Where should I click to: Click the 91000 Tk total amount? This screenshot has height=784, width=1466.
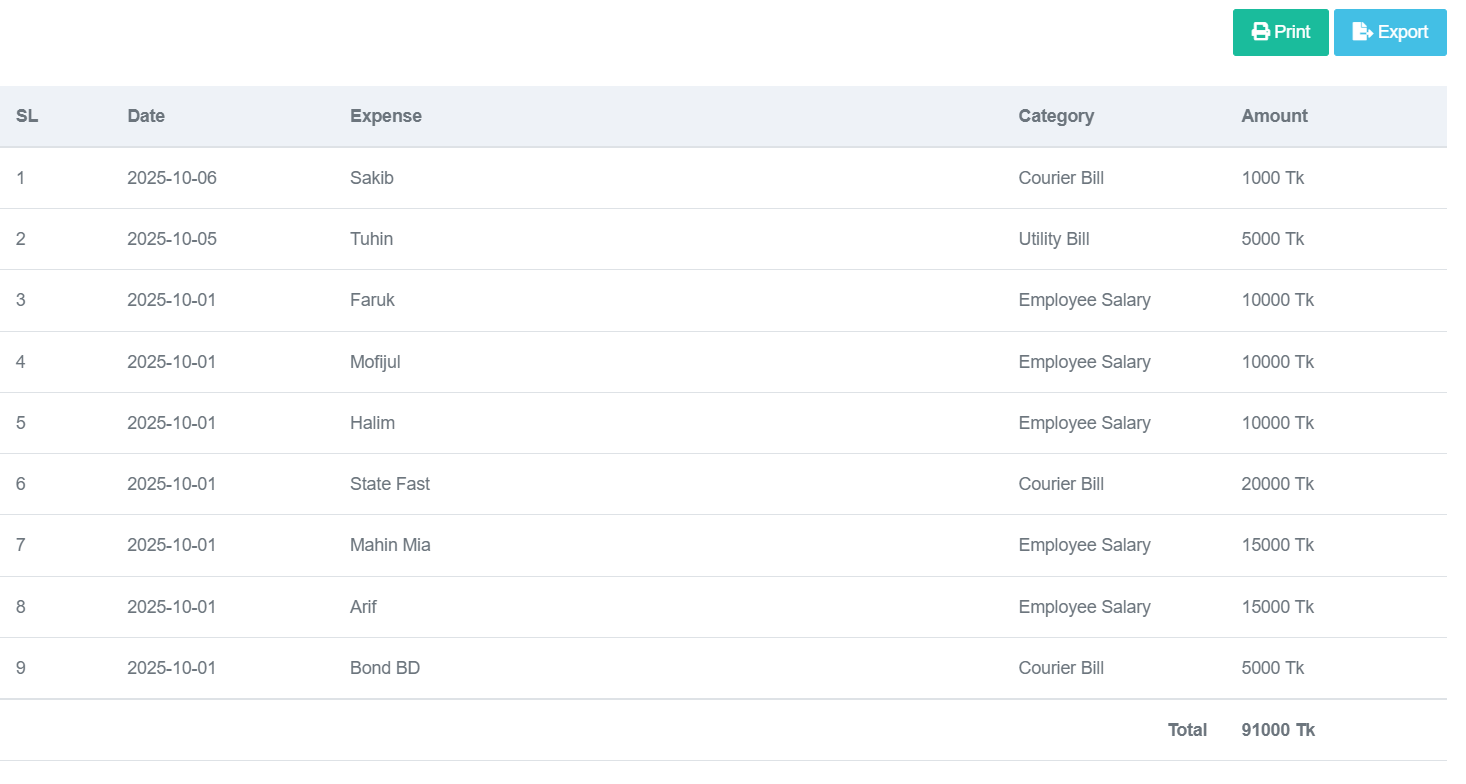pyautogui.click(x=1277, y=730)
